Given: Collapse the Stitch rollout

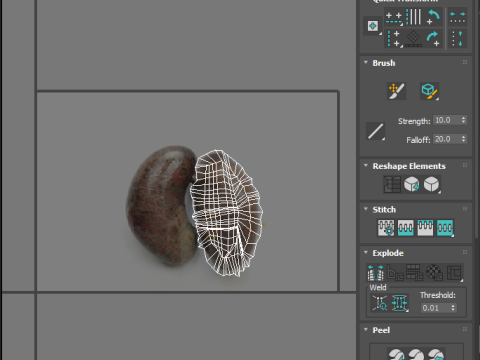Looking at the screenshot, I should pyautogui.click(x=366, y=209).
